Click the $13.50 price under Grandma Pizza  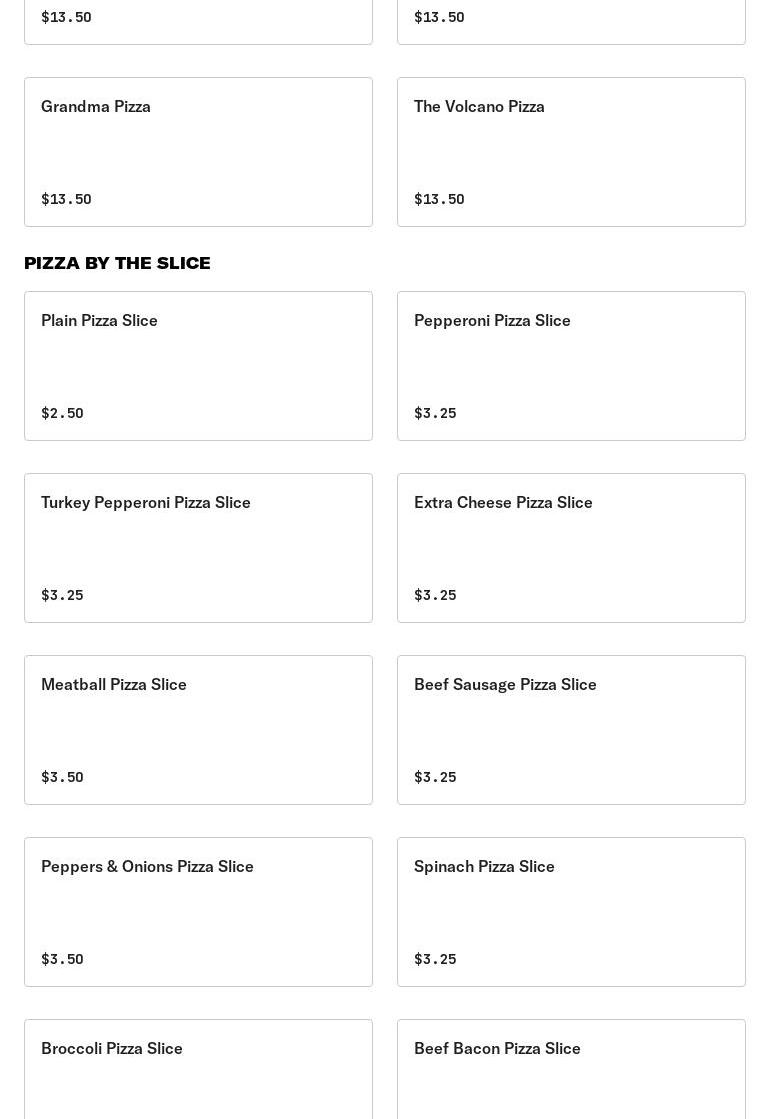[x=66, y=199]
